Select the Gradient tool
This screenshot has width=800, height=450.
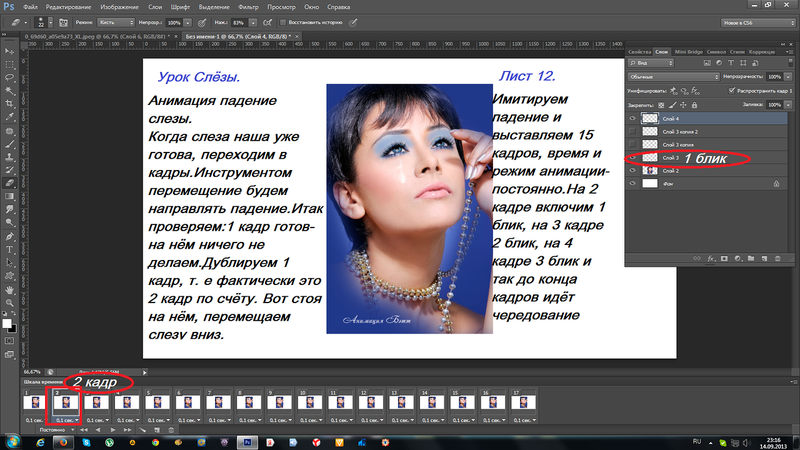tap(9, 196)
